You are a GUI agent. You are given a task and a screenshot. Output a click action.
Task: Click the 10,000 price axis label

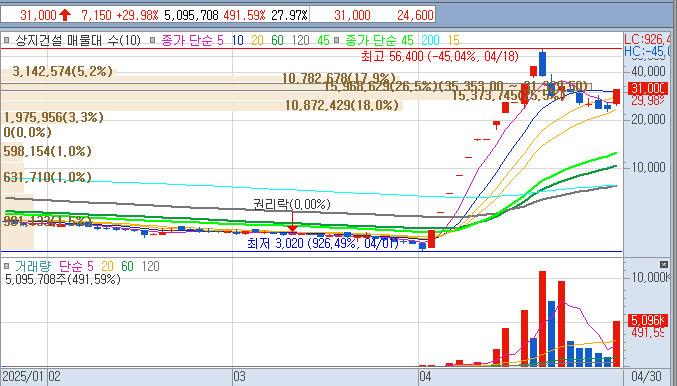[649, 167]
